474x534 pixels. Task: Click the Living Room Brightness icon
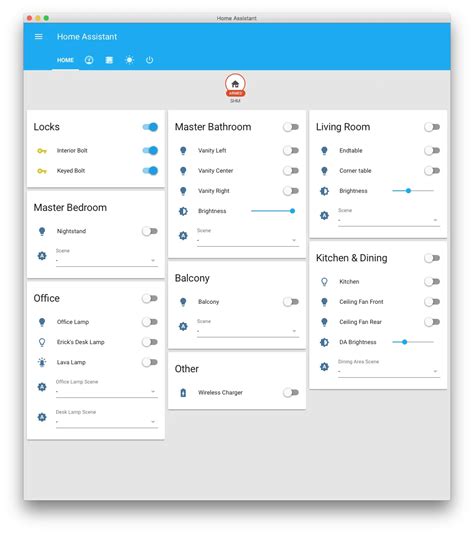click(x=324, y=191)
